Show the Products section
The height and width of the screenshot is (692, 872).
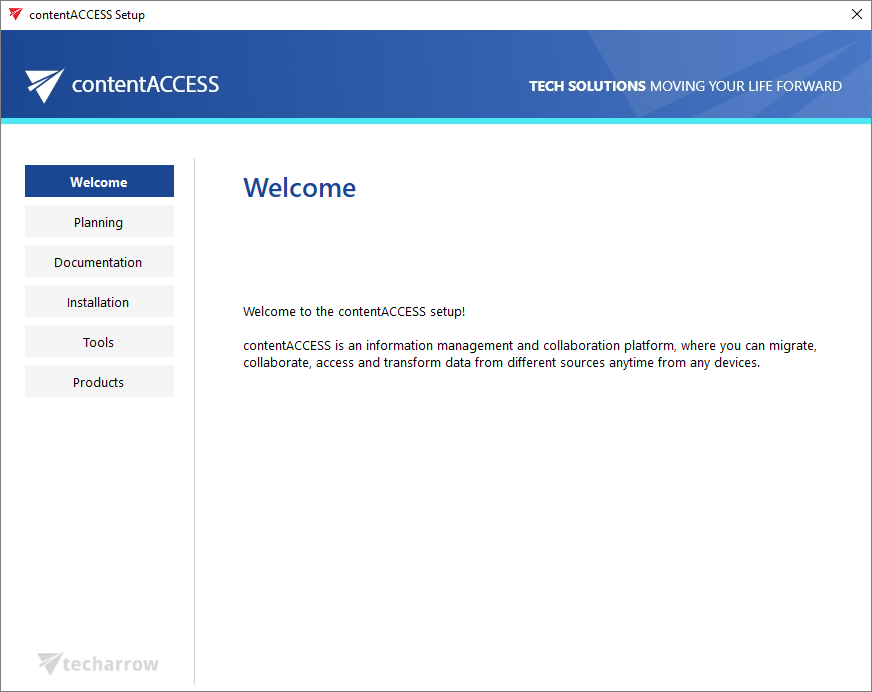(99, 382)
